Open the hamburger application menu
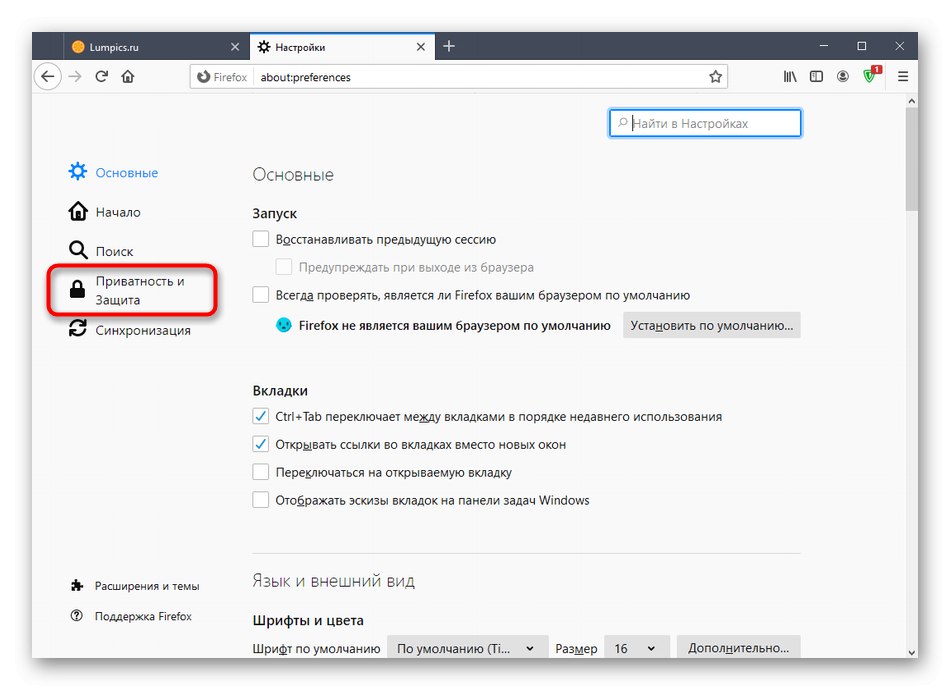 (x=903, y=77)
